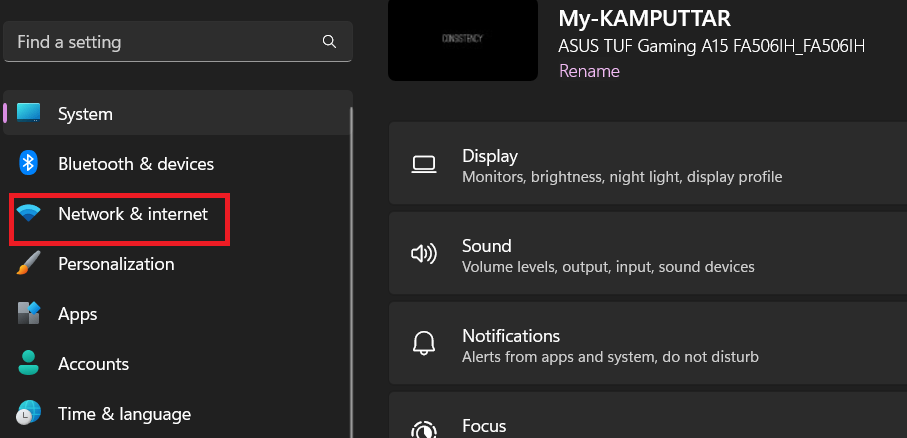This screenshot has height=438, width=907.
Task: Click the desktop wallpaper thumbnail
Action: tap(456, 38)
